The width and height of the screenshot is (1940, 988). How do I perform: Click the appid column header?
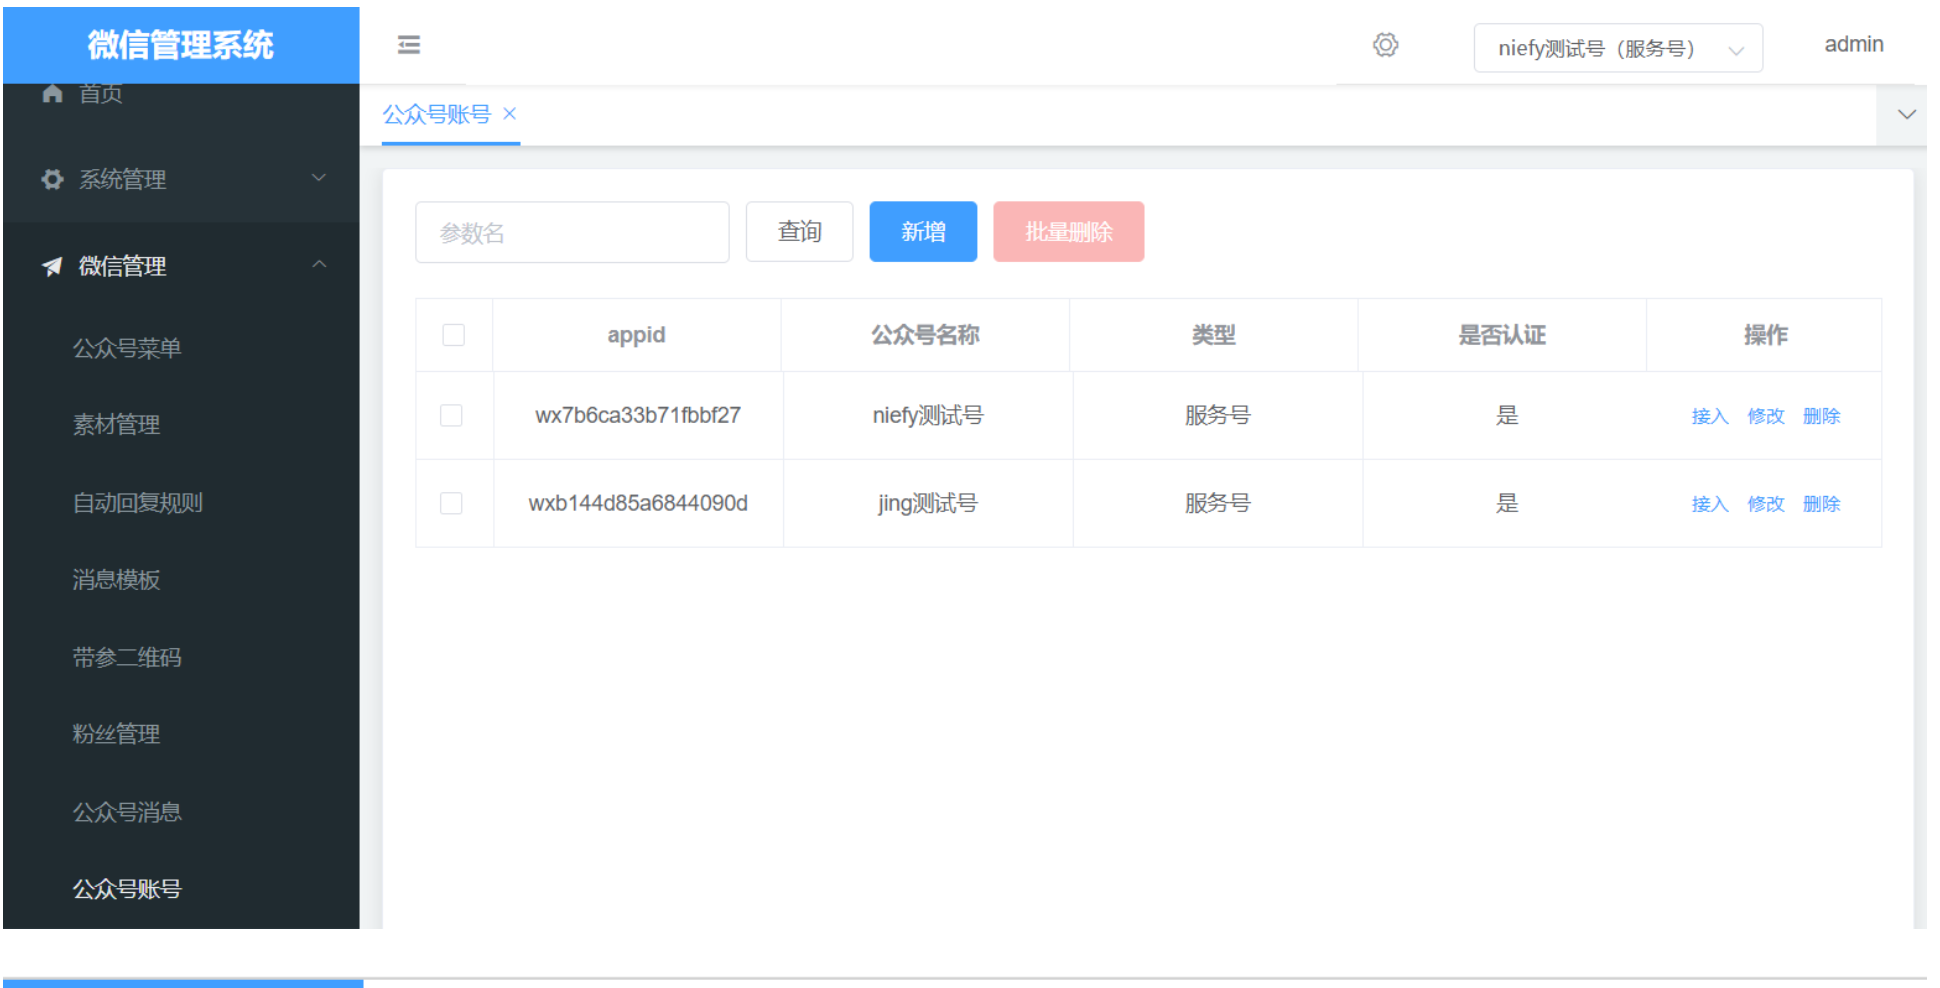636,335
